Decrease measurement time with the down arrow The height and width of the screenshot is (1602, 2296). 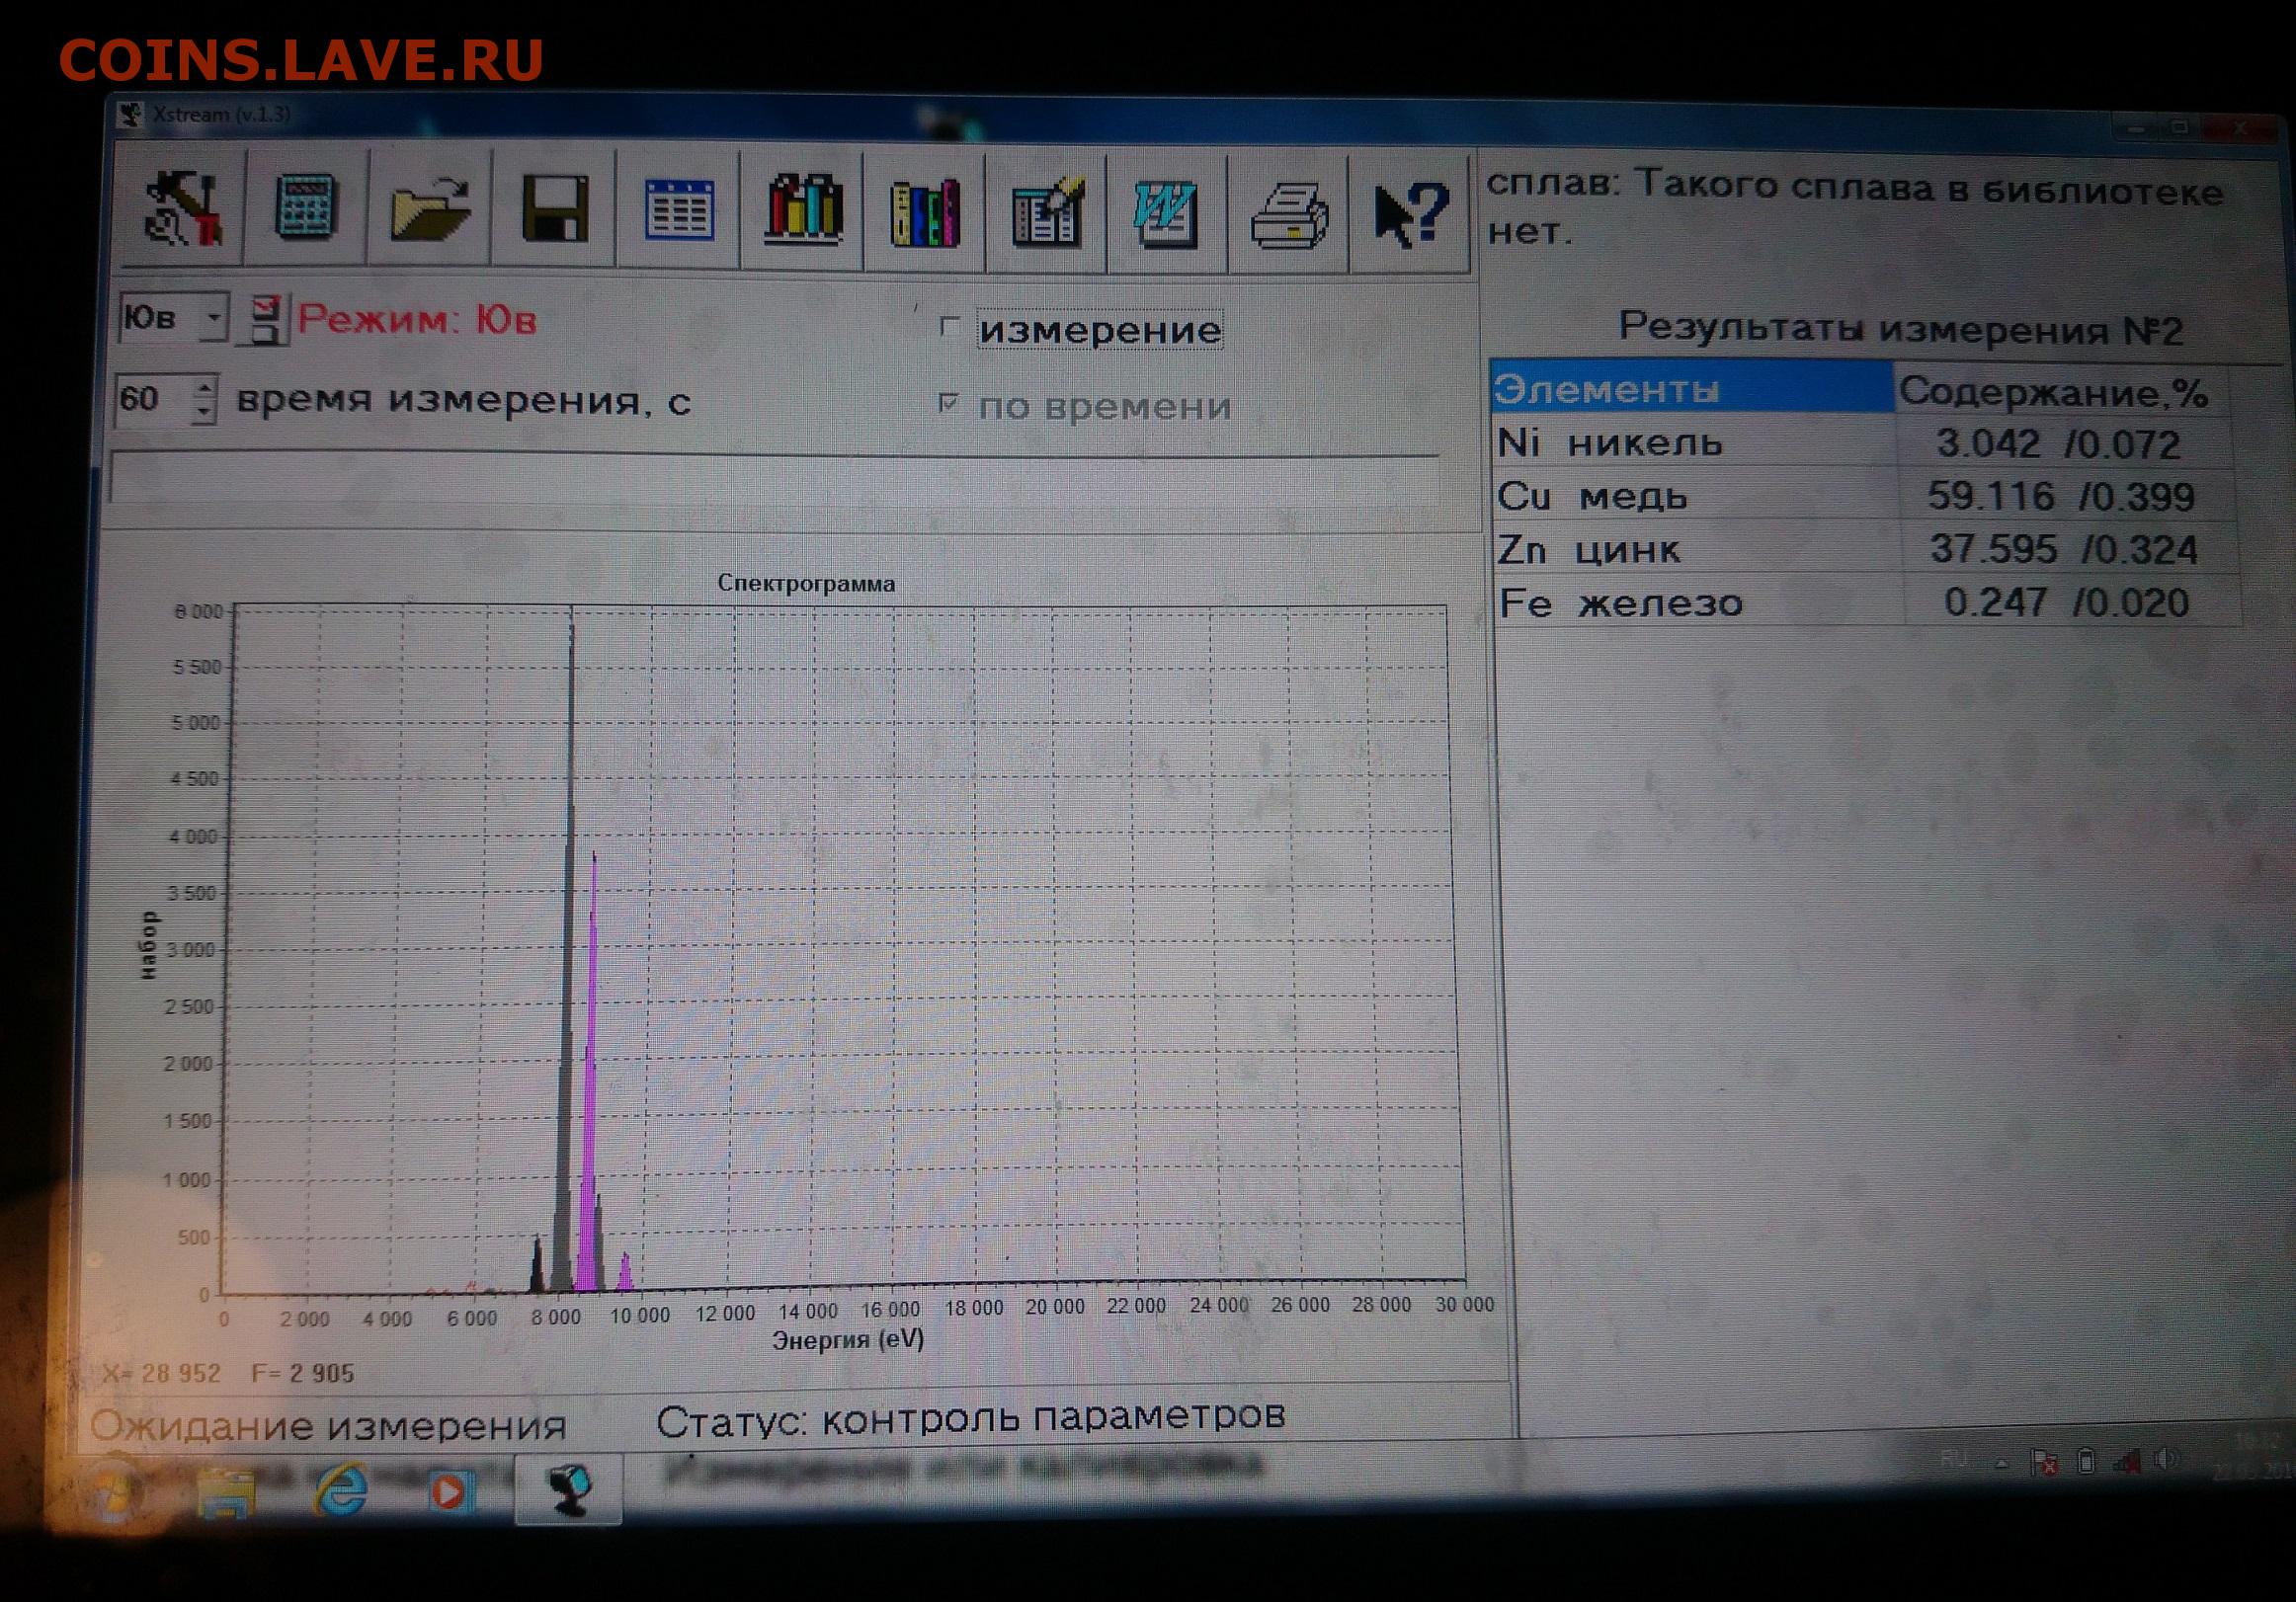click(204, 410)
